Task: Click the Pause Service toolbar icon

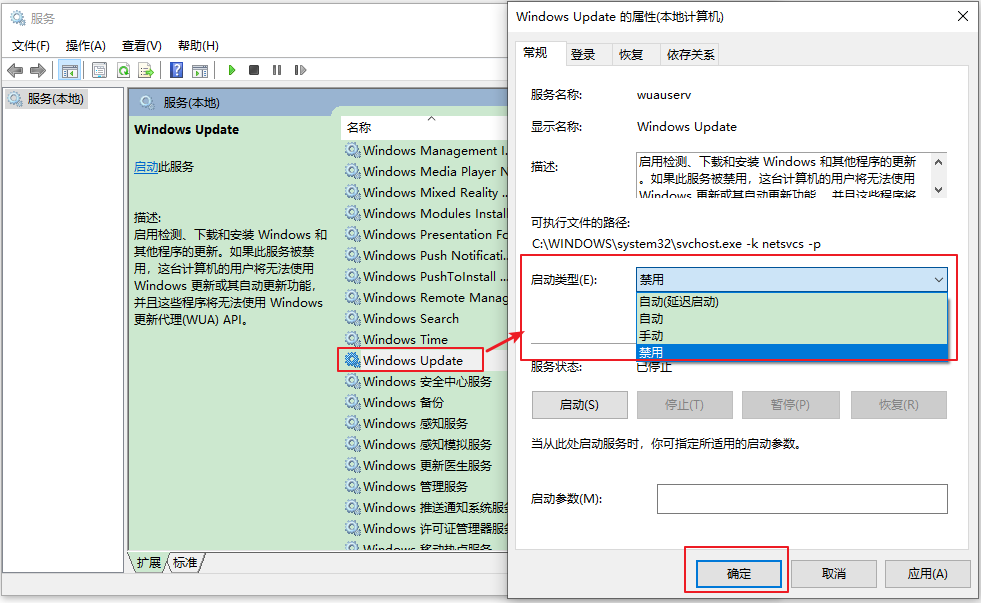Action: (x=277, y=70)
